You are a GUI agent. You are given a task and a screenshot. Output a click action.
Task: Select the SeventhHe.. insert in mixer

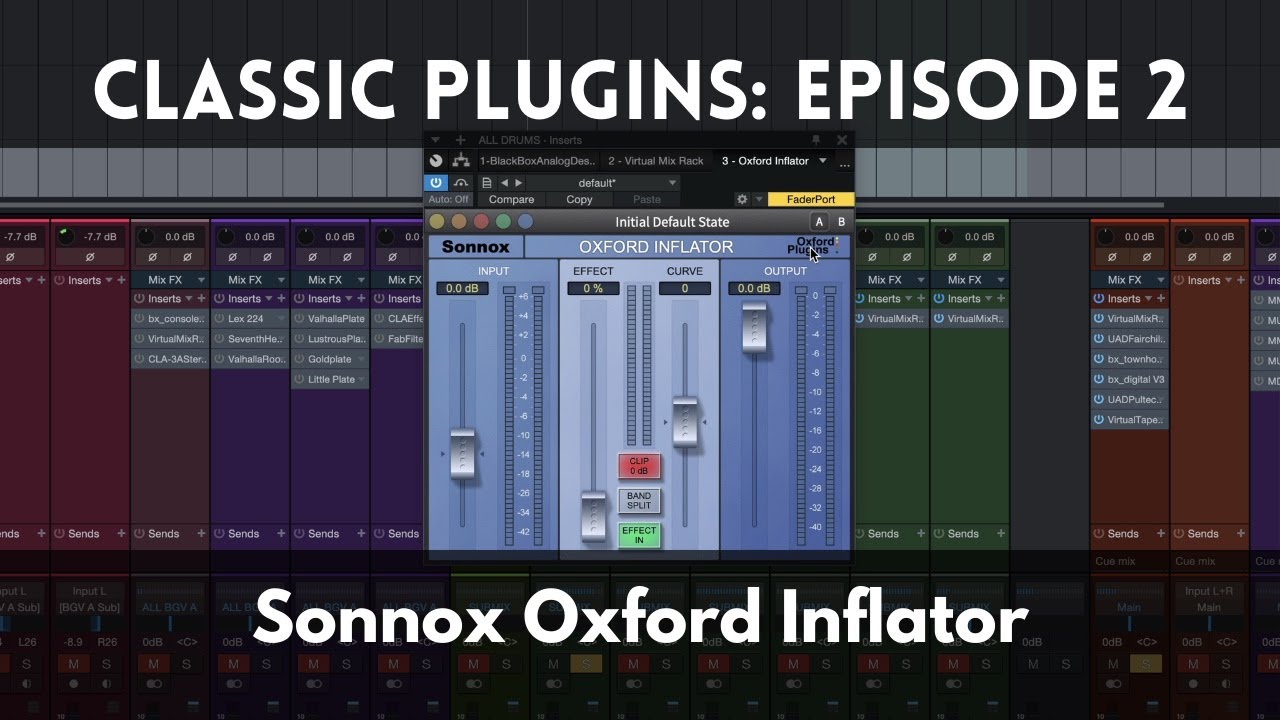(250, 339)
